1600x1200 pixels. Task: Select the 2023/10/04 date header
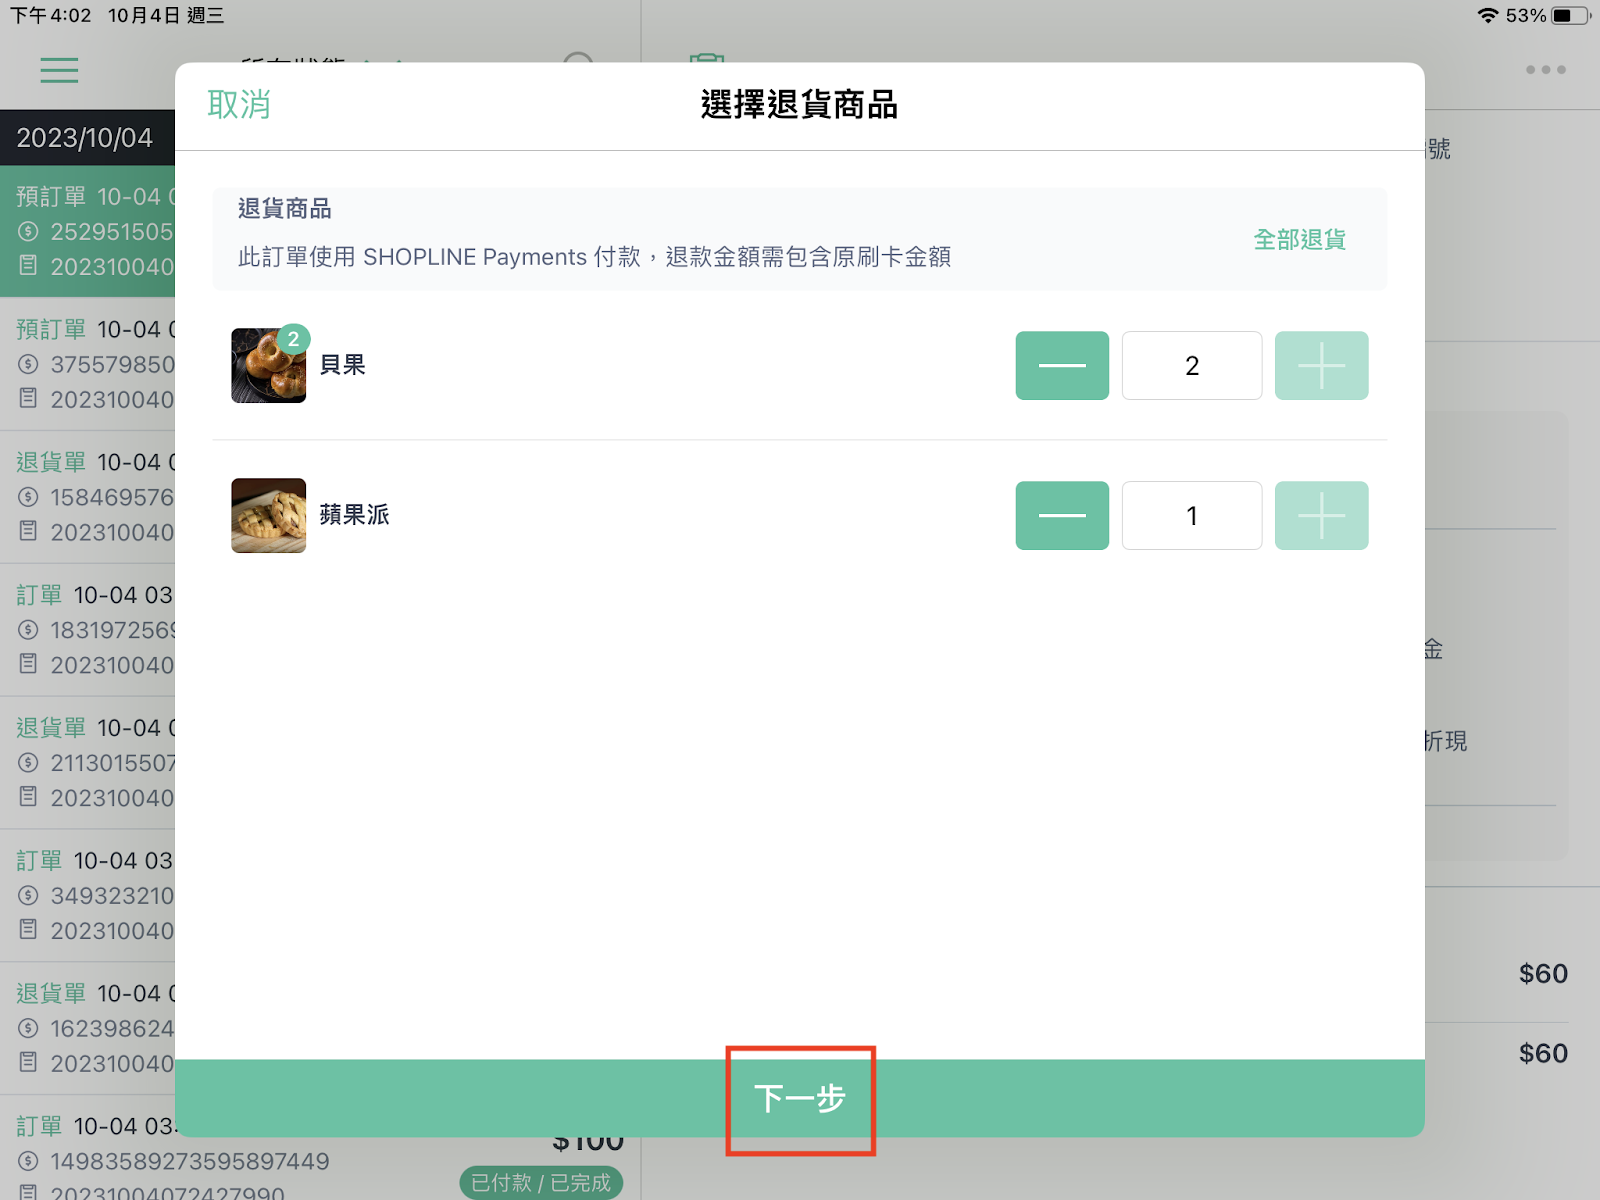[x=85, y=138]
